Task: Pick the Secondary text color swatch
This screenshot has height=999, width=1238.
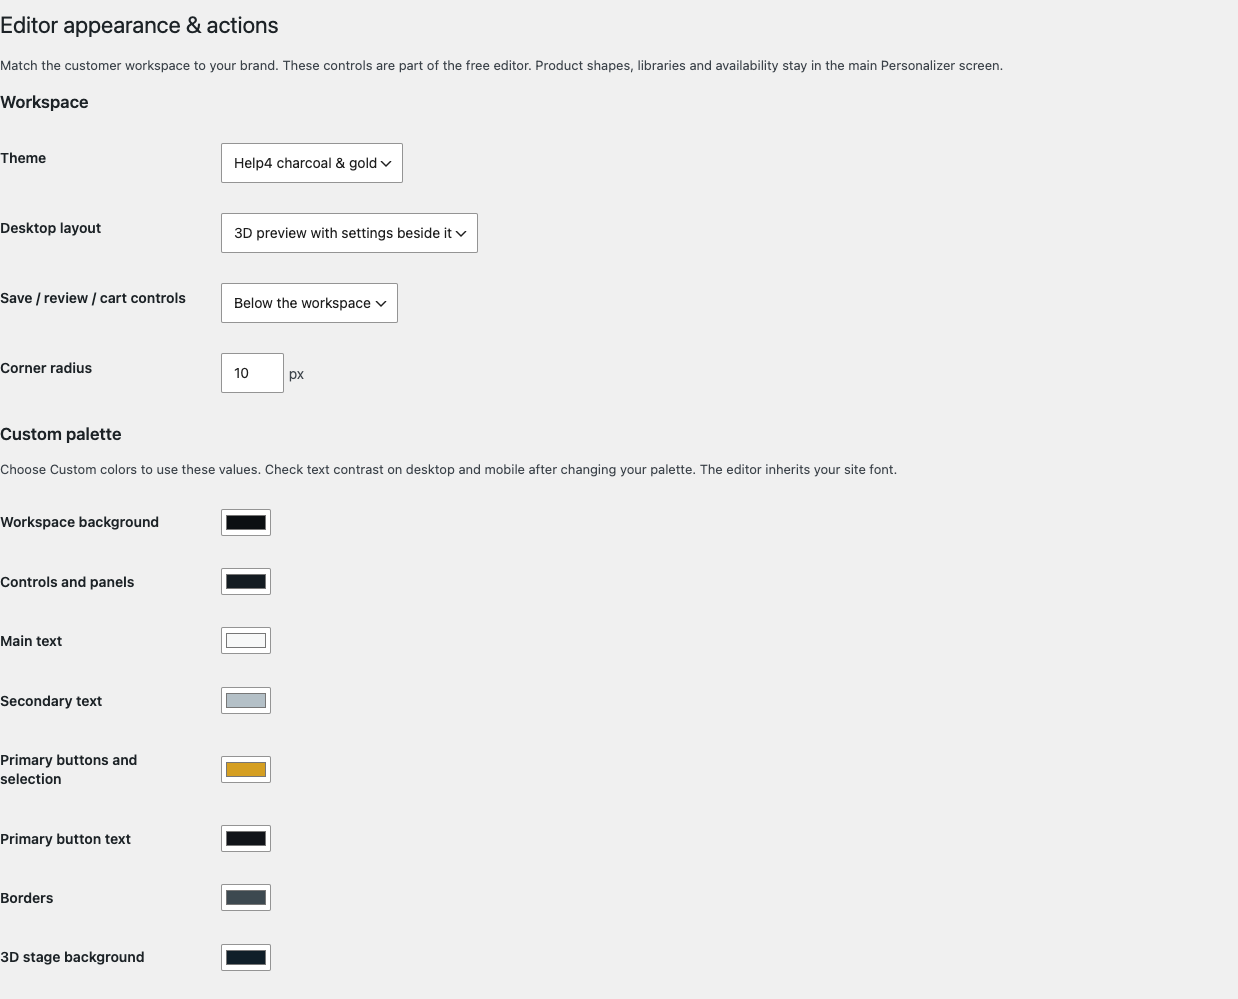Action: (x=246, y=700)
